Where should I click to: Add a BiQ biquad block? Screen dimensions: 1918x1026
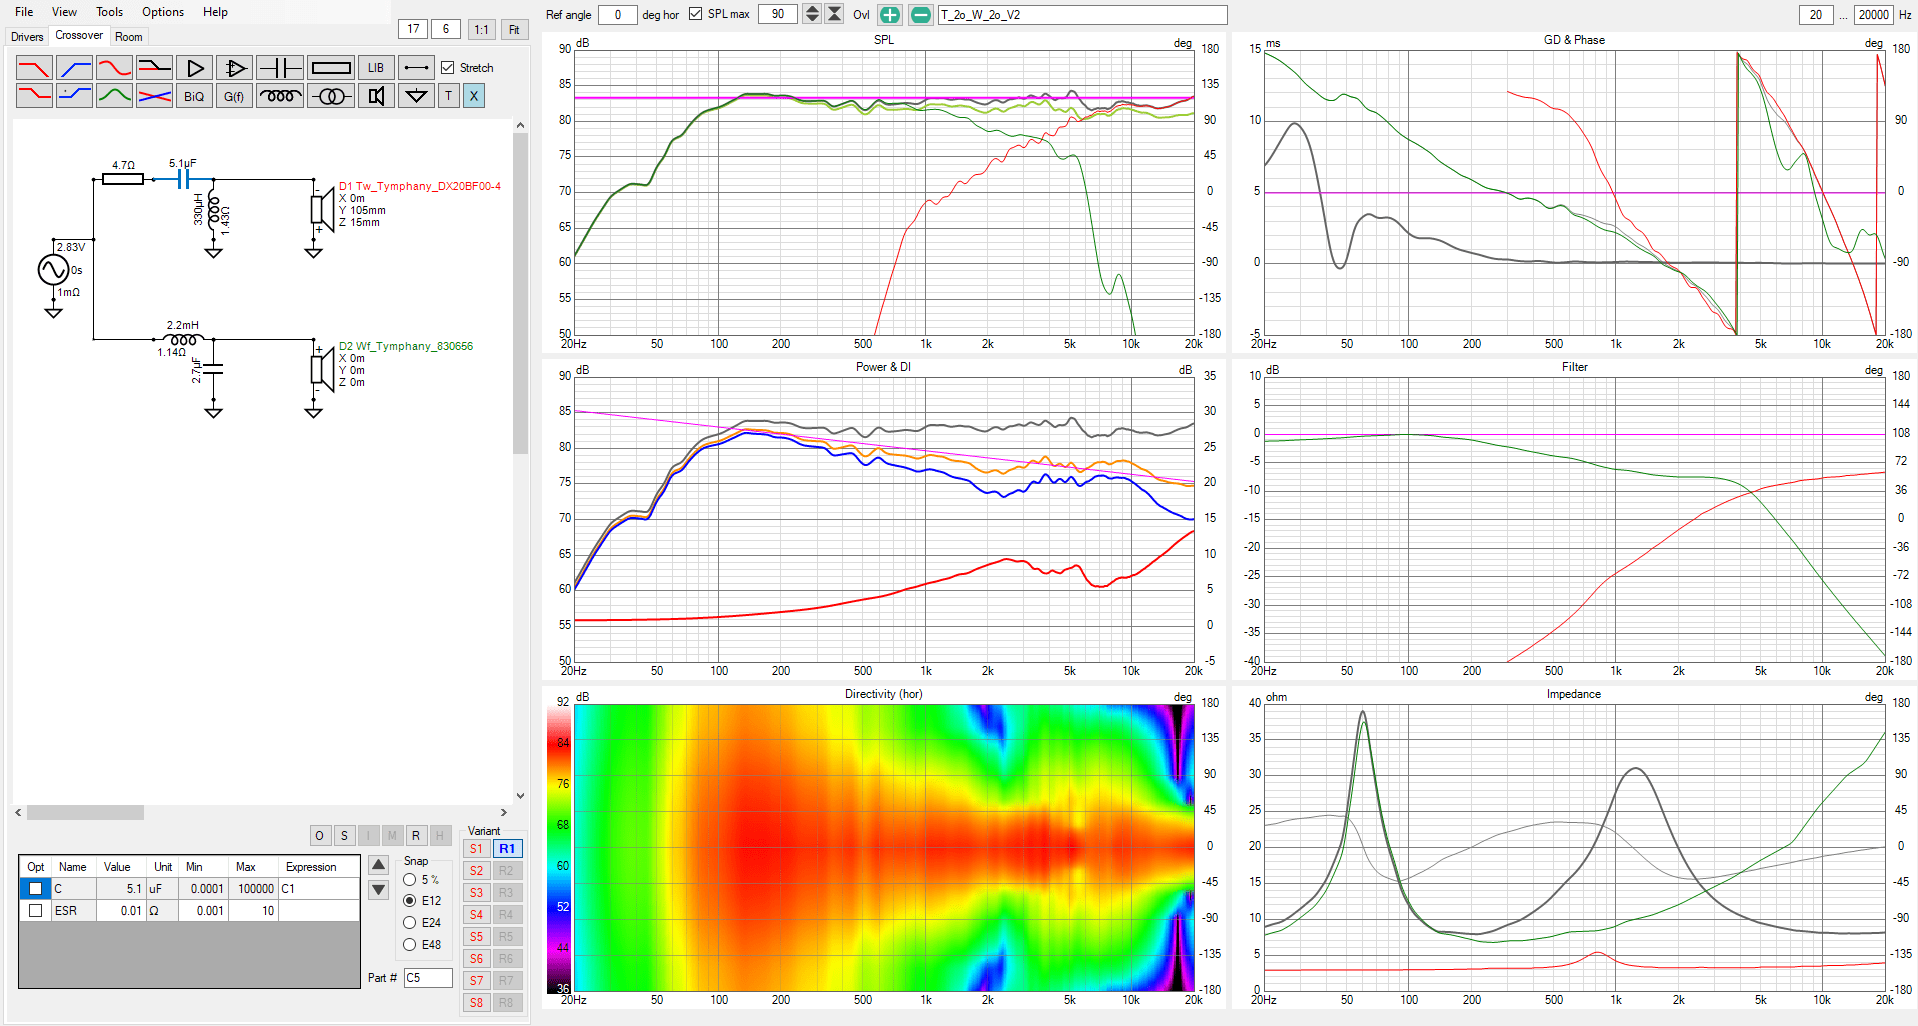[194, 96]
